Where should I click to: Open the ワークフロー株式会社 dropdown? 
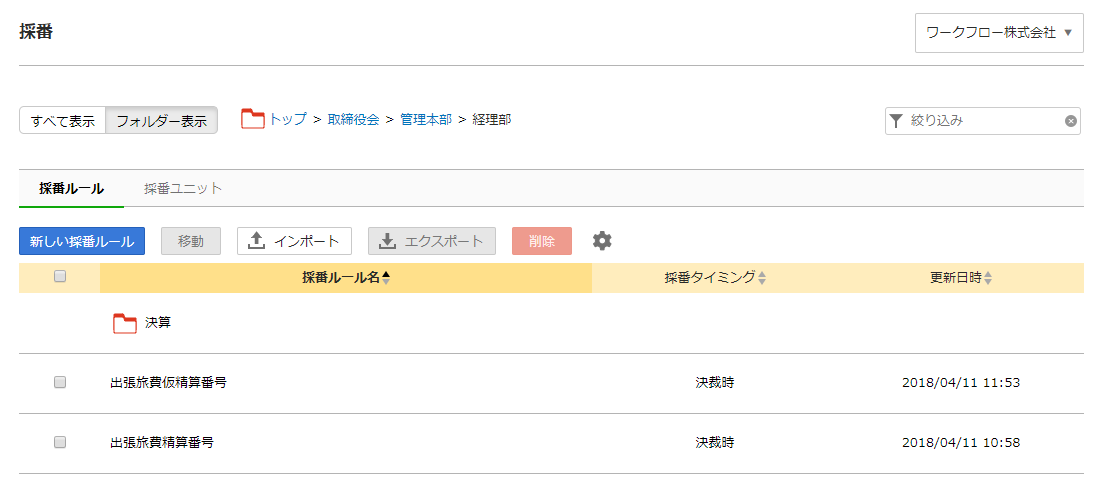(999, 32)
